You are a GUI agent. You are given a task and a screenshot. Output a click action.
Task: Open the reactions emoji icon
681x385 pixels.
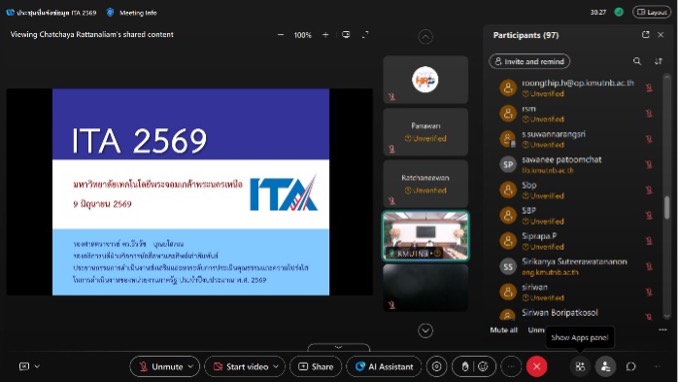point(483,367)
